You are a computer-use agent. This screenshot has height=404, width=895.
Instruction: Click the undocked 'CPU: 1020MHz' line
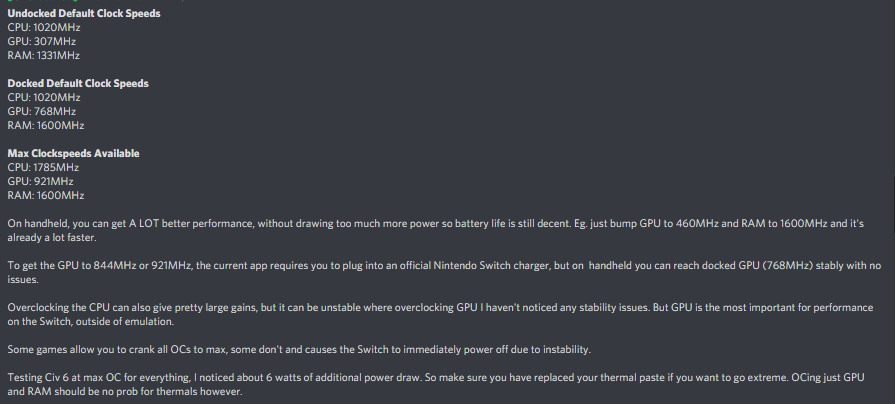[44, 27]
